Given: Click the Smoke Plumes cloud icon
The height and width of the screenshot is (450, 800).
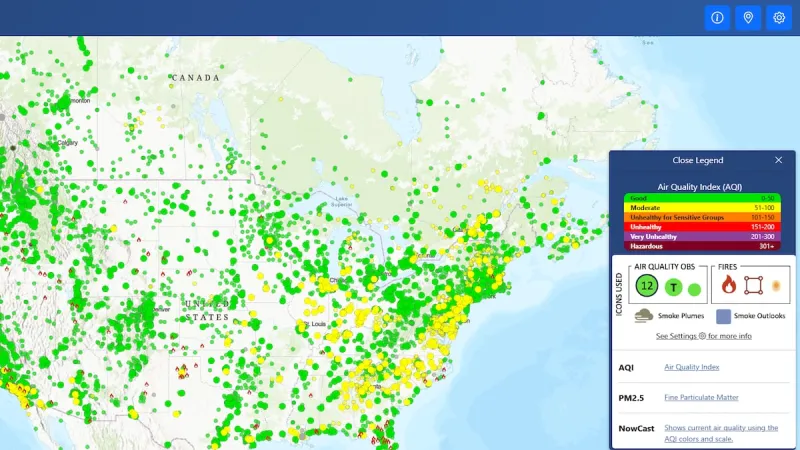Looking at the screenshot, I should [x=644, y=316].
